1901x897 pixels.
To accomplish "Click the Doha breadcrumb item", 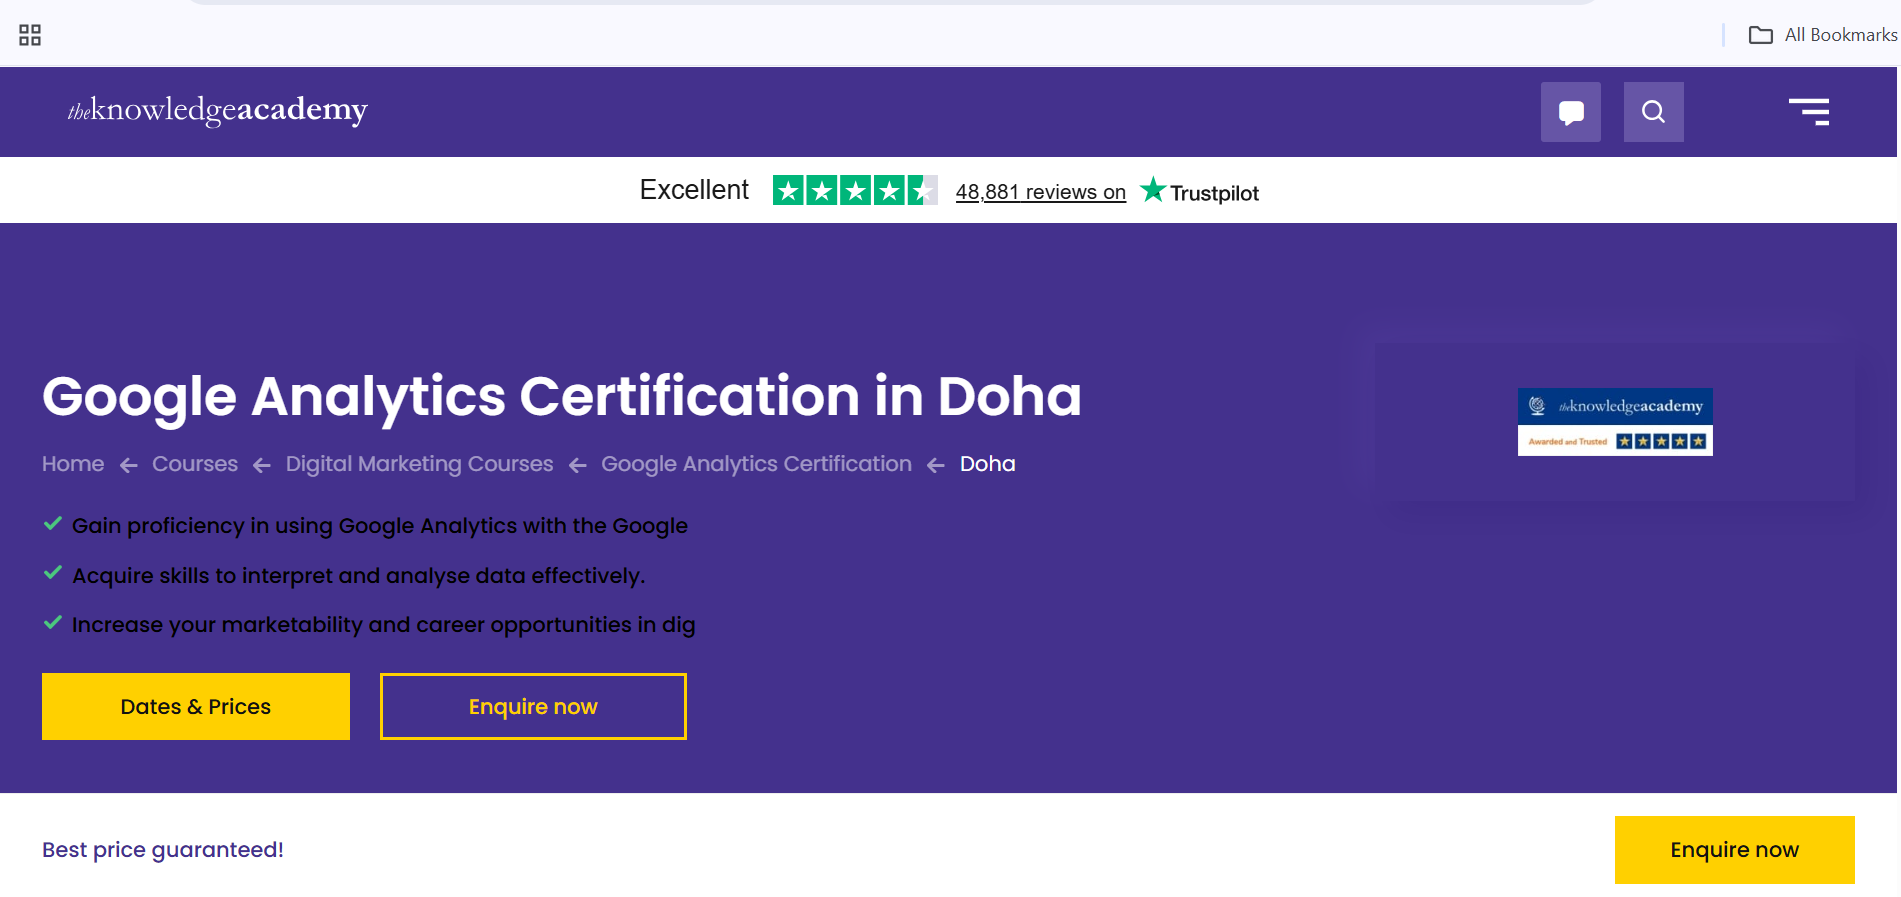I will (987, 464).
